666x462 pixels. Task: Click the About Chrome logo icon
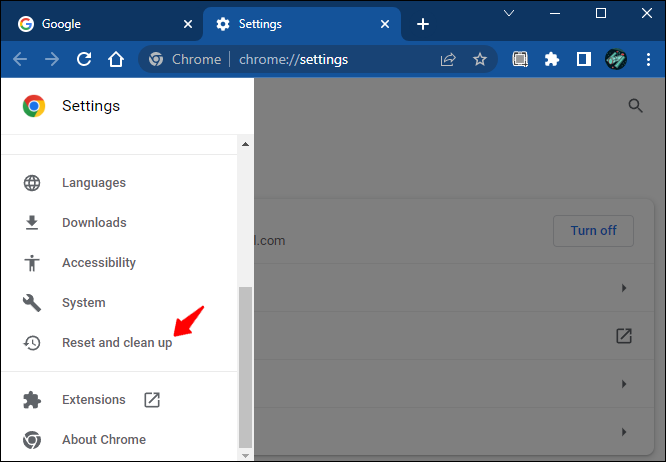coord(32,440)
